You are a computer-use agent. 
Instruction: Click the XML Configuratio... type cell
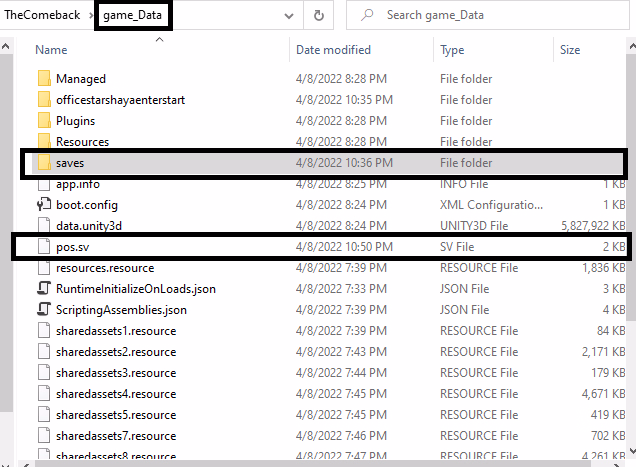(491, 205)
